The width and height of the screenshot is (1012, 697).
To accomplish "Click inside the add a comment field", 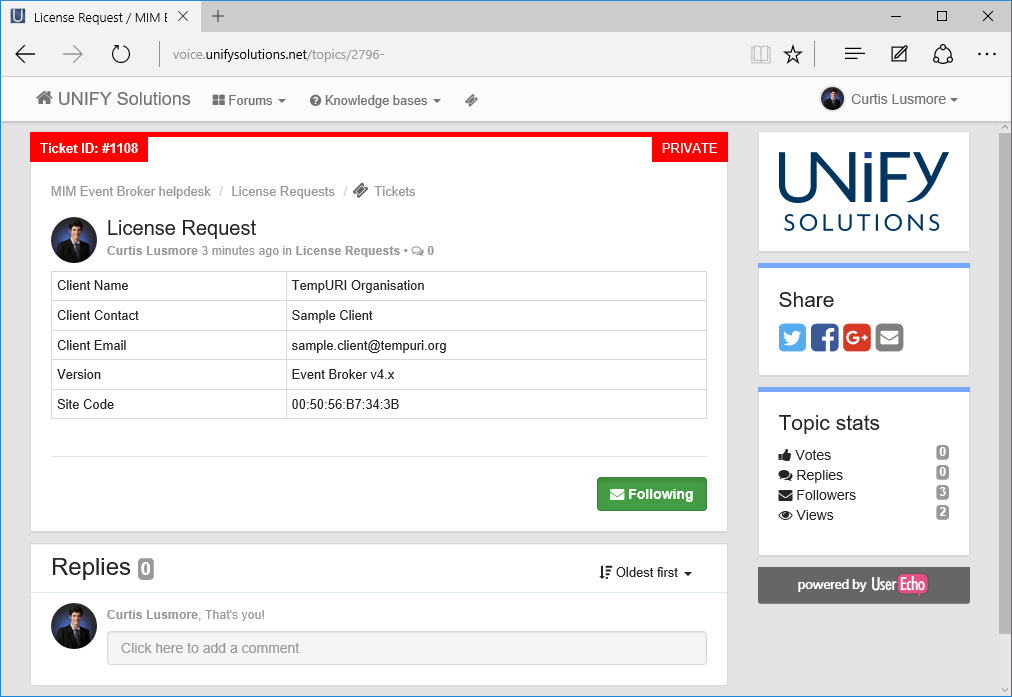I will 407,648.
